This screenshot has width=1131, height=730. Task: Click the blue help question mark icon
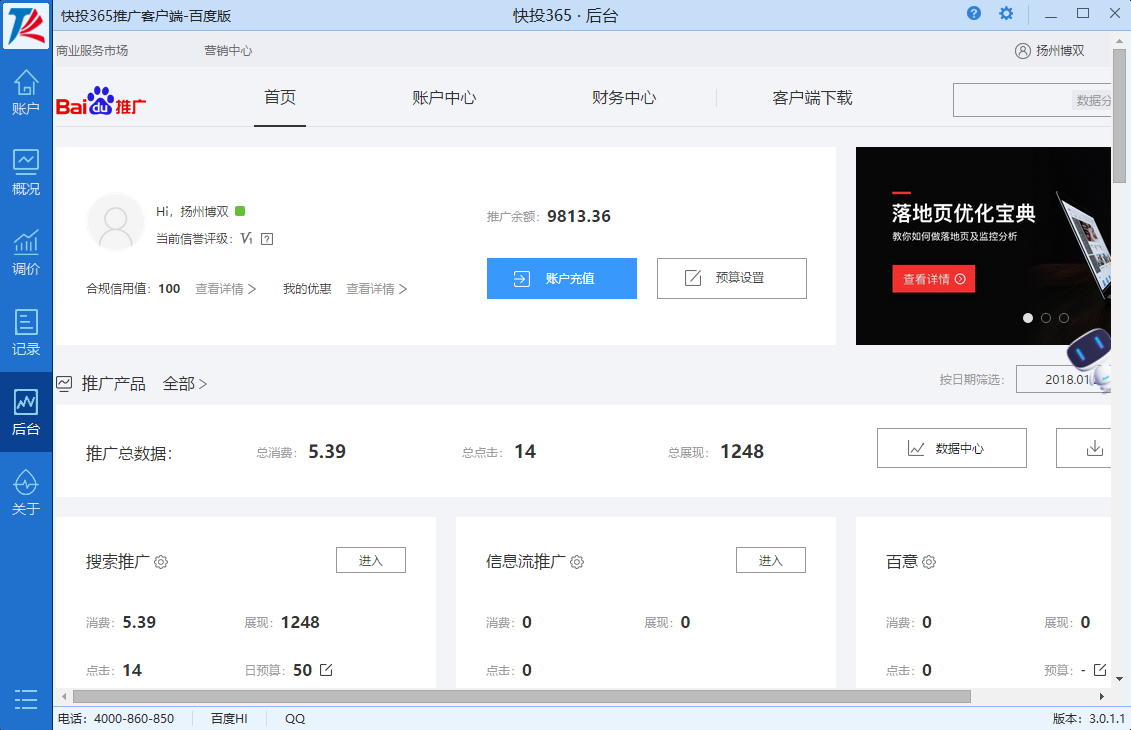[974, 13]
